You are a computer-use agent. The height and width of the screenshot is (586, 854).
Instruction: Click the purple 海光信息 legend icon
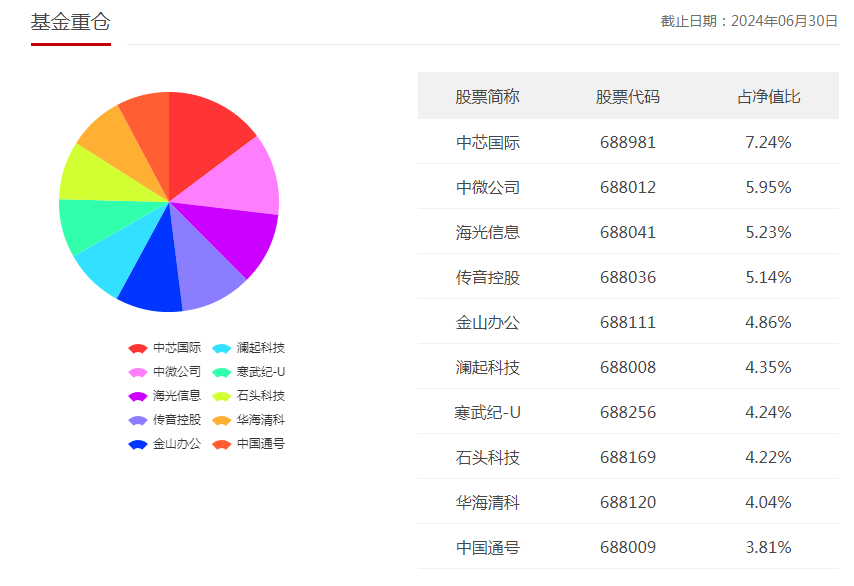pyautogui.click(x=138, y=396)
